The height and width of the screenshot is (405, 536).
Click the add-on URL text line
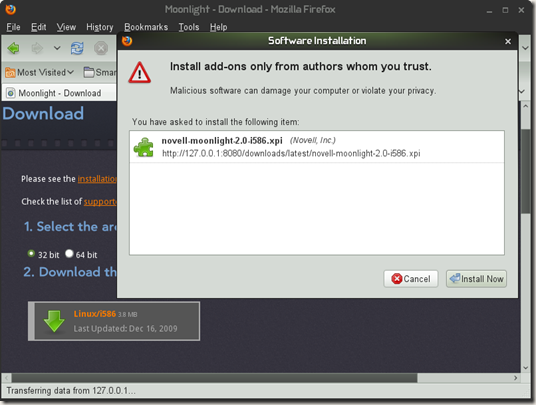click(x=291, y=153)
